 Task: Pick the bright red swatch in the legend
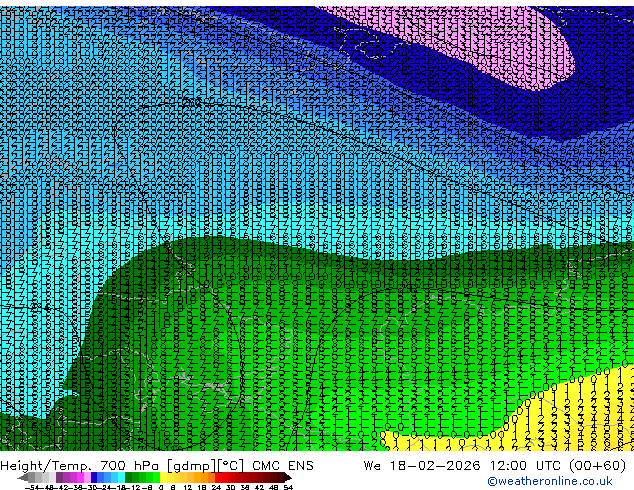point(218,477)
